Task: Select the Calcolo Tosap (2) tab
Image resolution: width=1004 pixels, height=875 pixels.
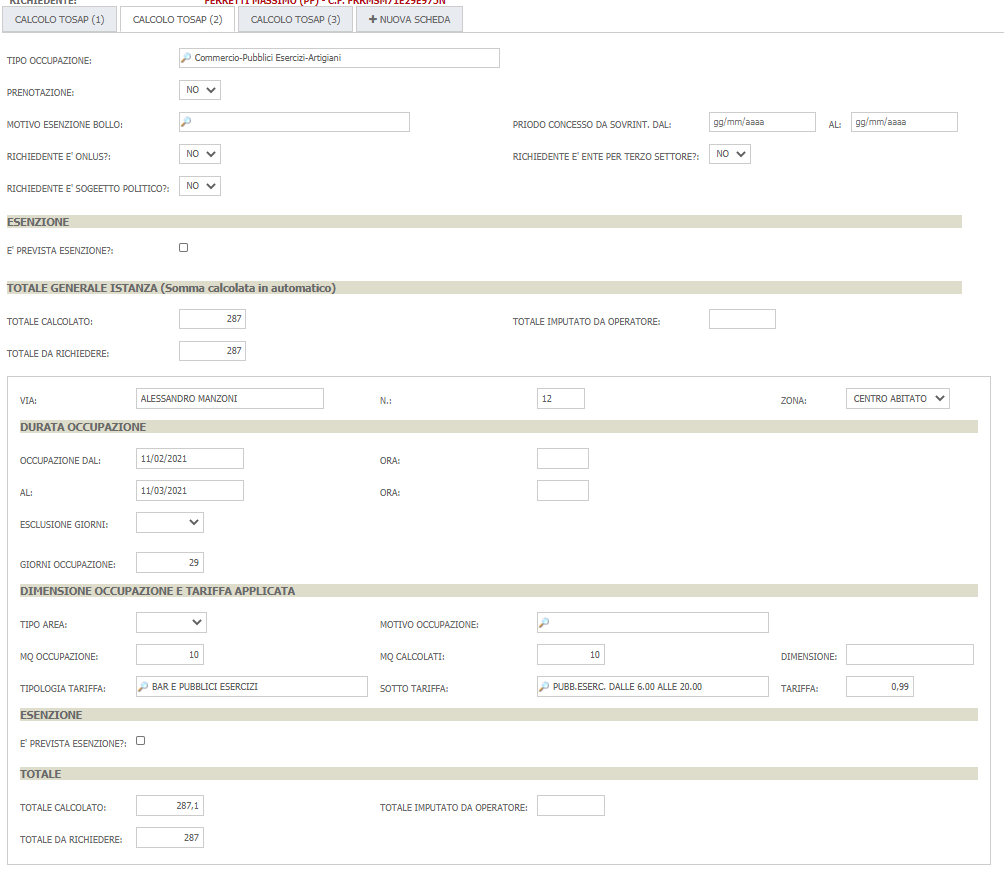Action: tap(177, 19)
